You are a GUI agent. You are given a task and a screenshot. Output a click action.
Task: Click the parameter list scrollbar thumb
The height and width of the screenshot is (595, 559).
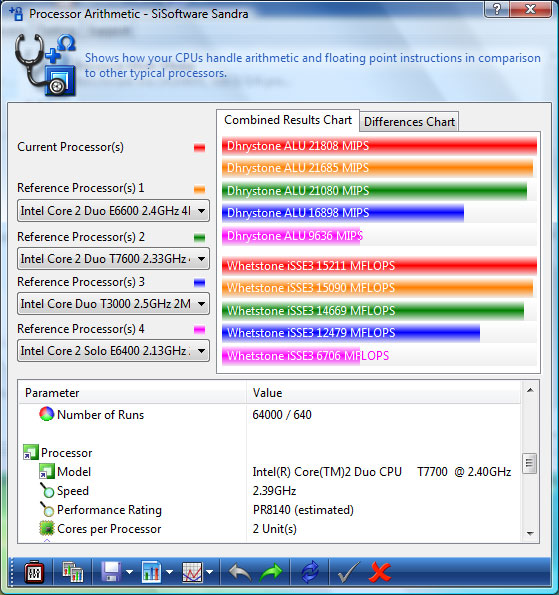530,463
